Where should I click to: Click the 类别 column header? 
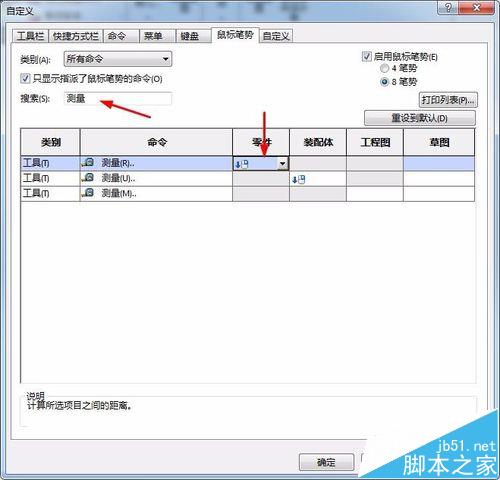tap(50, 142)
